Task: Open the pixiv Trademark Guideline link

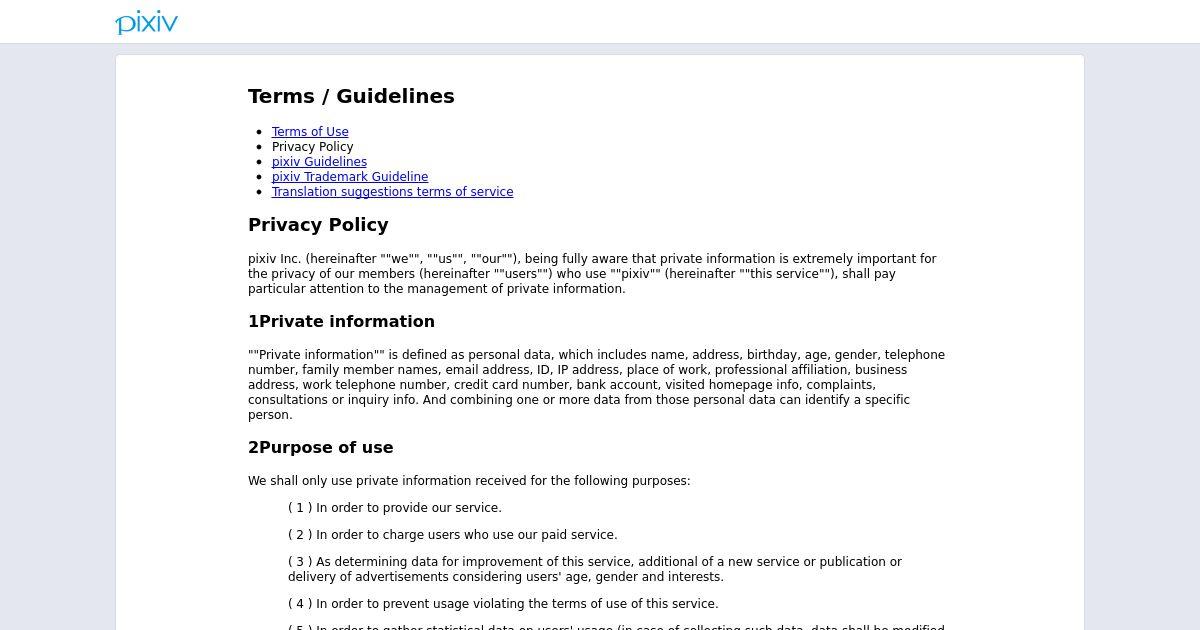Action: tap(350, 177)
